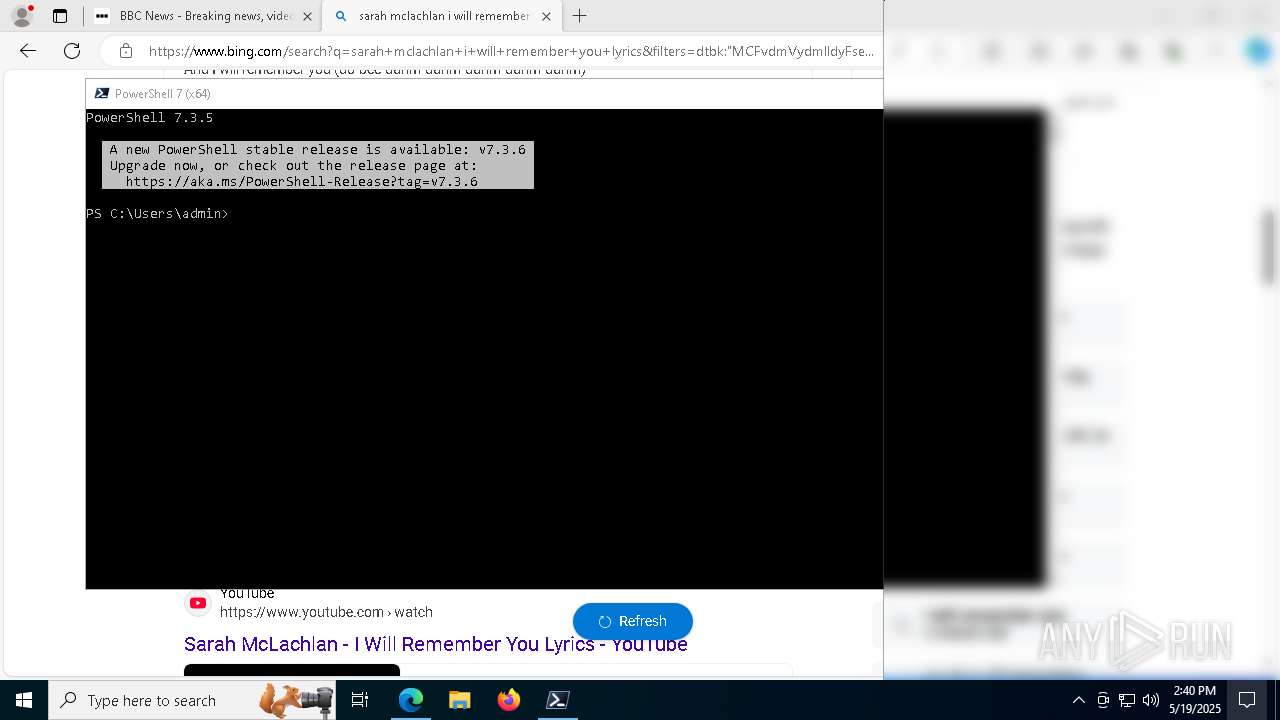Click the squirrel search highlight image
Viewport: 1280px width, 720px height.
click(296, 700)
